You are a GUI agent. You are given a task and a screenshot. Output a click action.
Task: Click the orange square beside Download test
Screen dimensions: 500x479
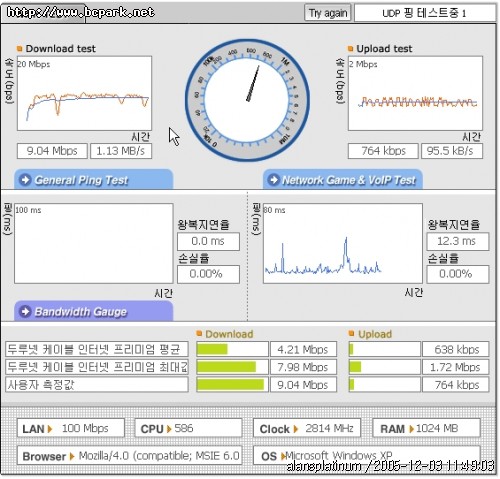[20, 49]
